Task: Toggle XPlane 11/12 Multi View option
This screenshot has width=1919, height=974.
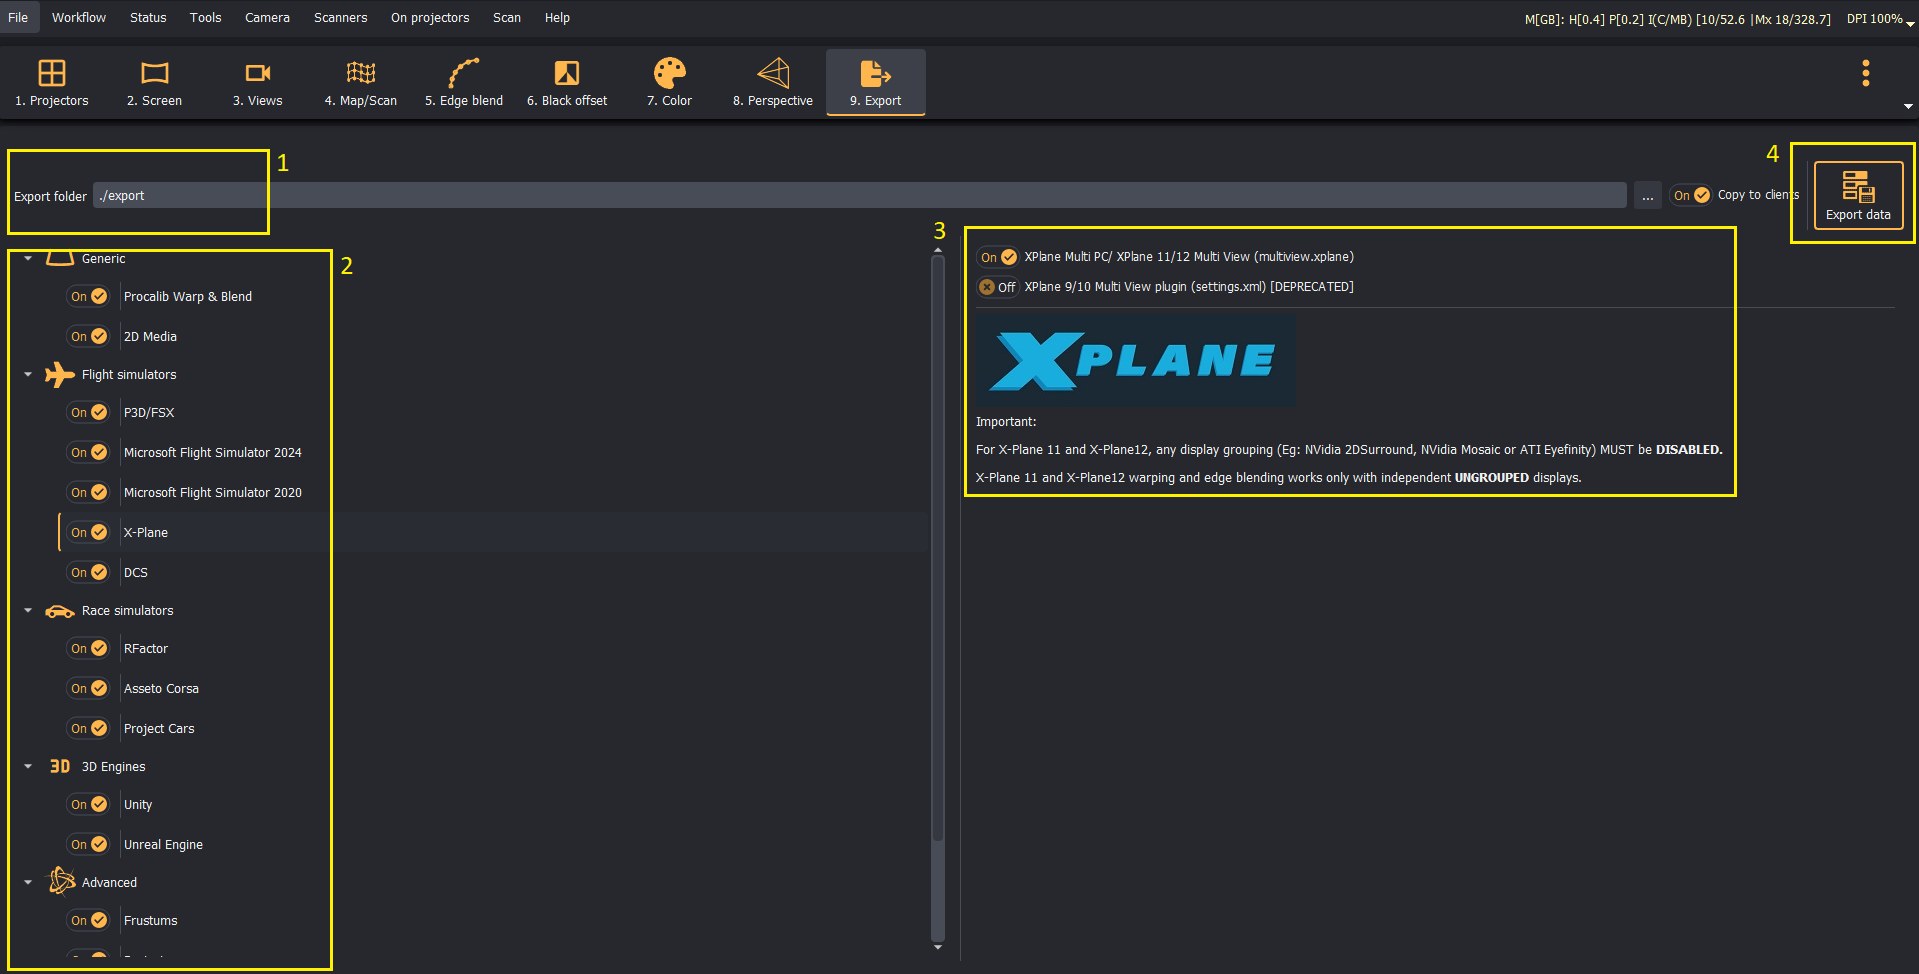Action: pos(998,257)
